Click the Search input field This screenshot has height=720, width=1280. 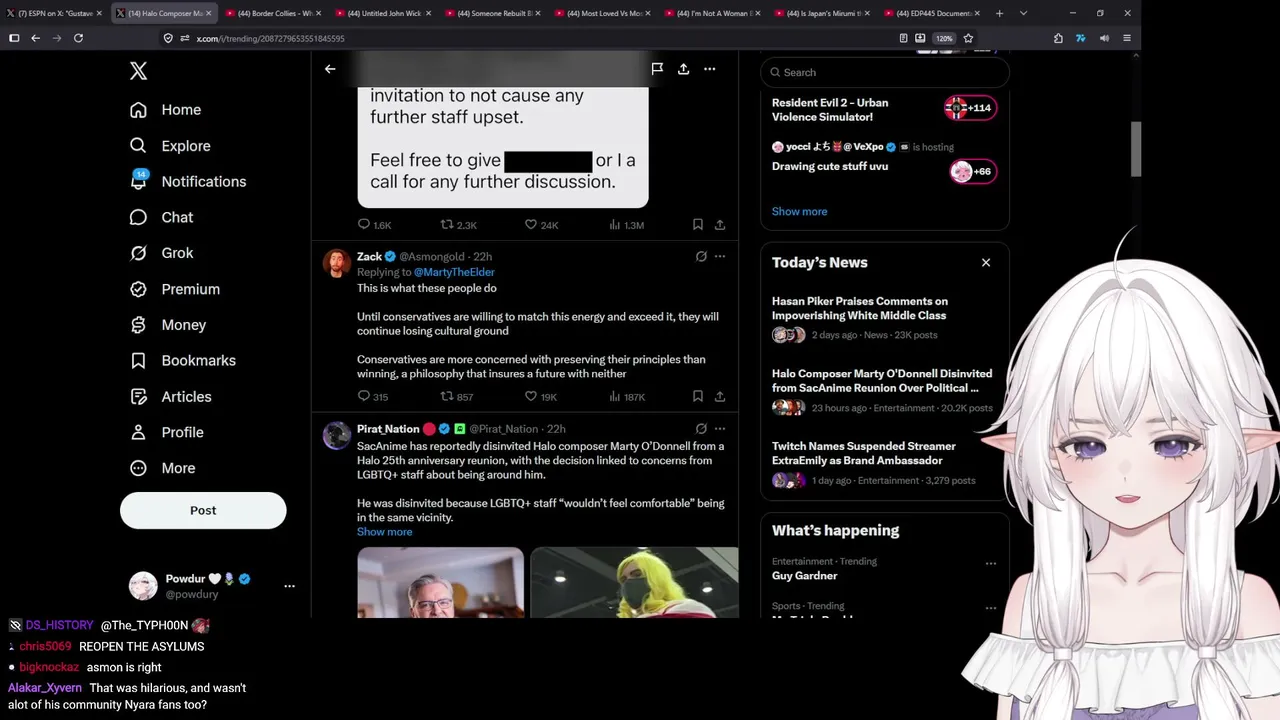point(885,72)
